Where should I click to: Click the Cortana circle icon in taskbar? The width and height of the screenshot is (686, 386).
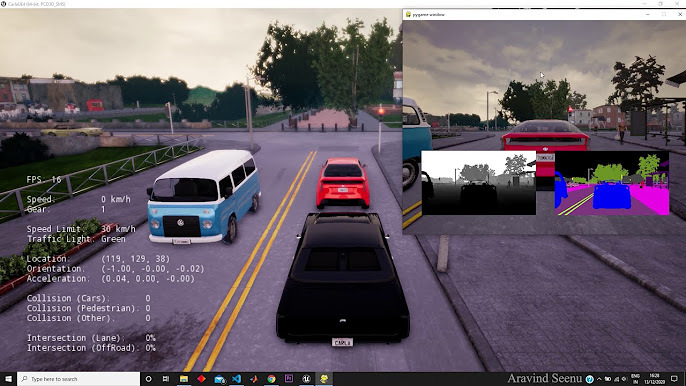coord(148,379)
